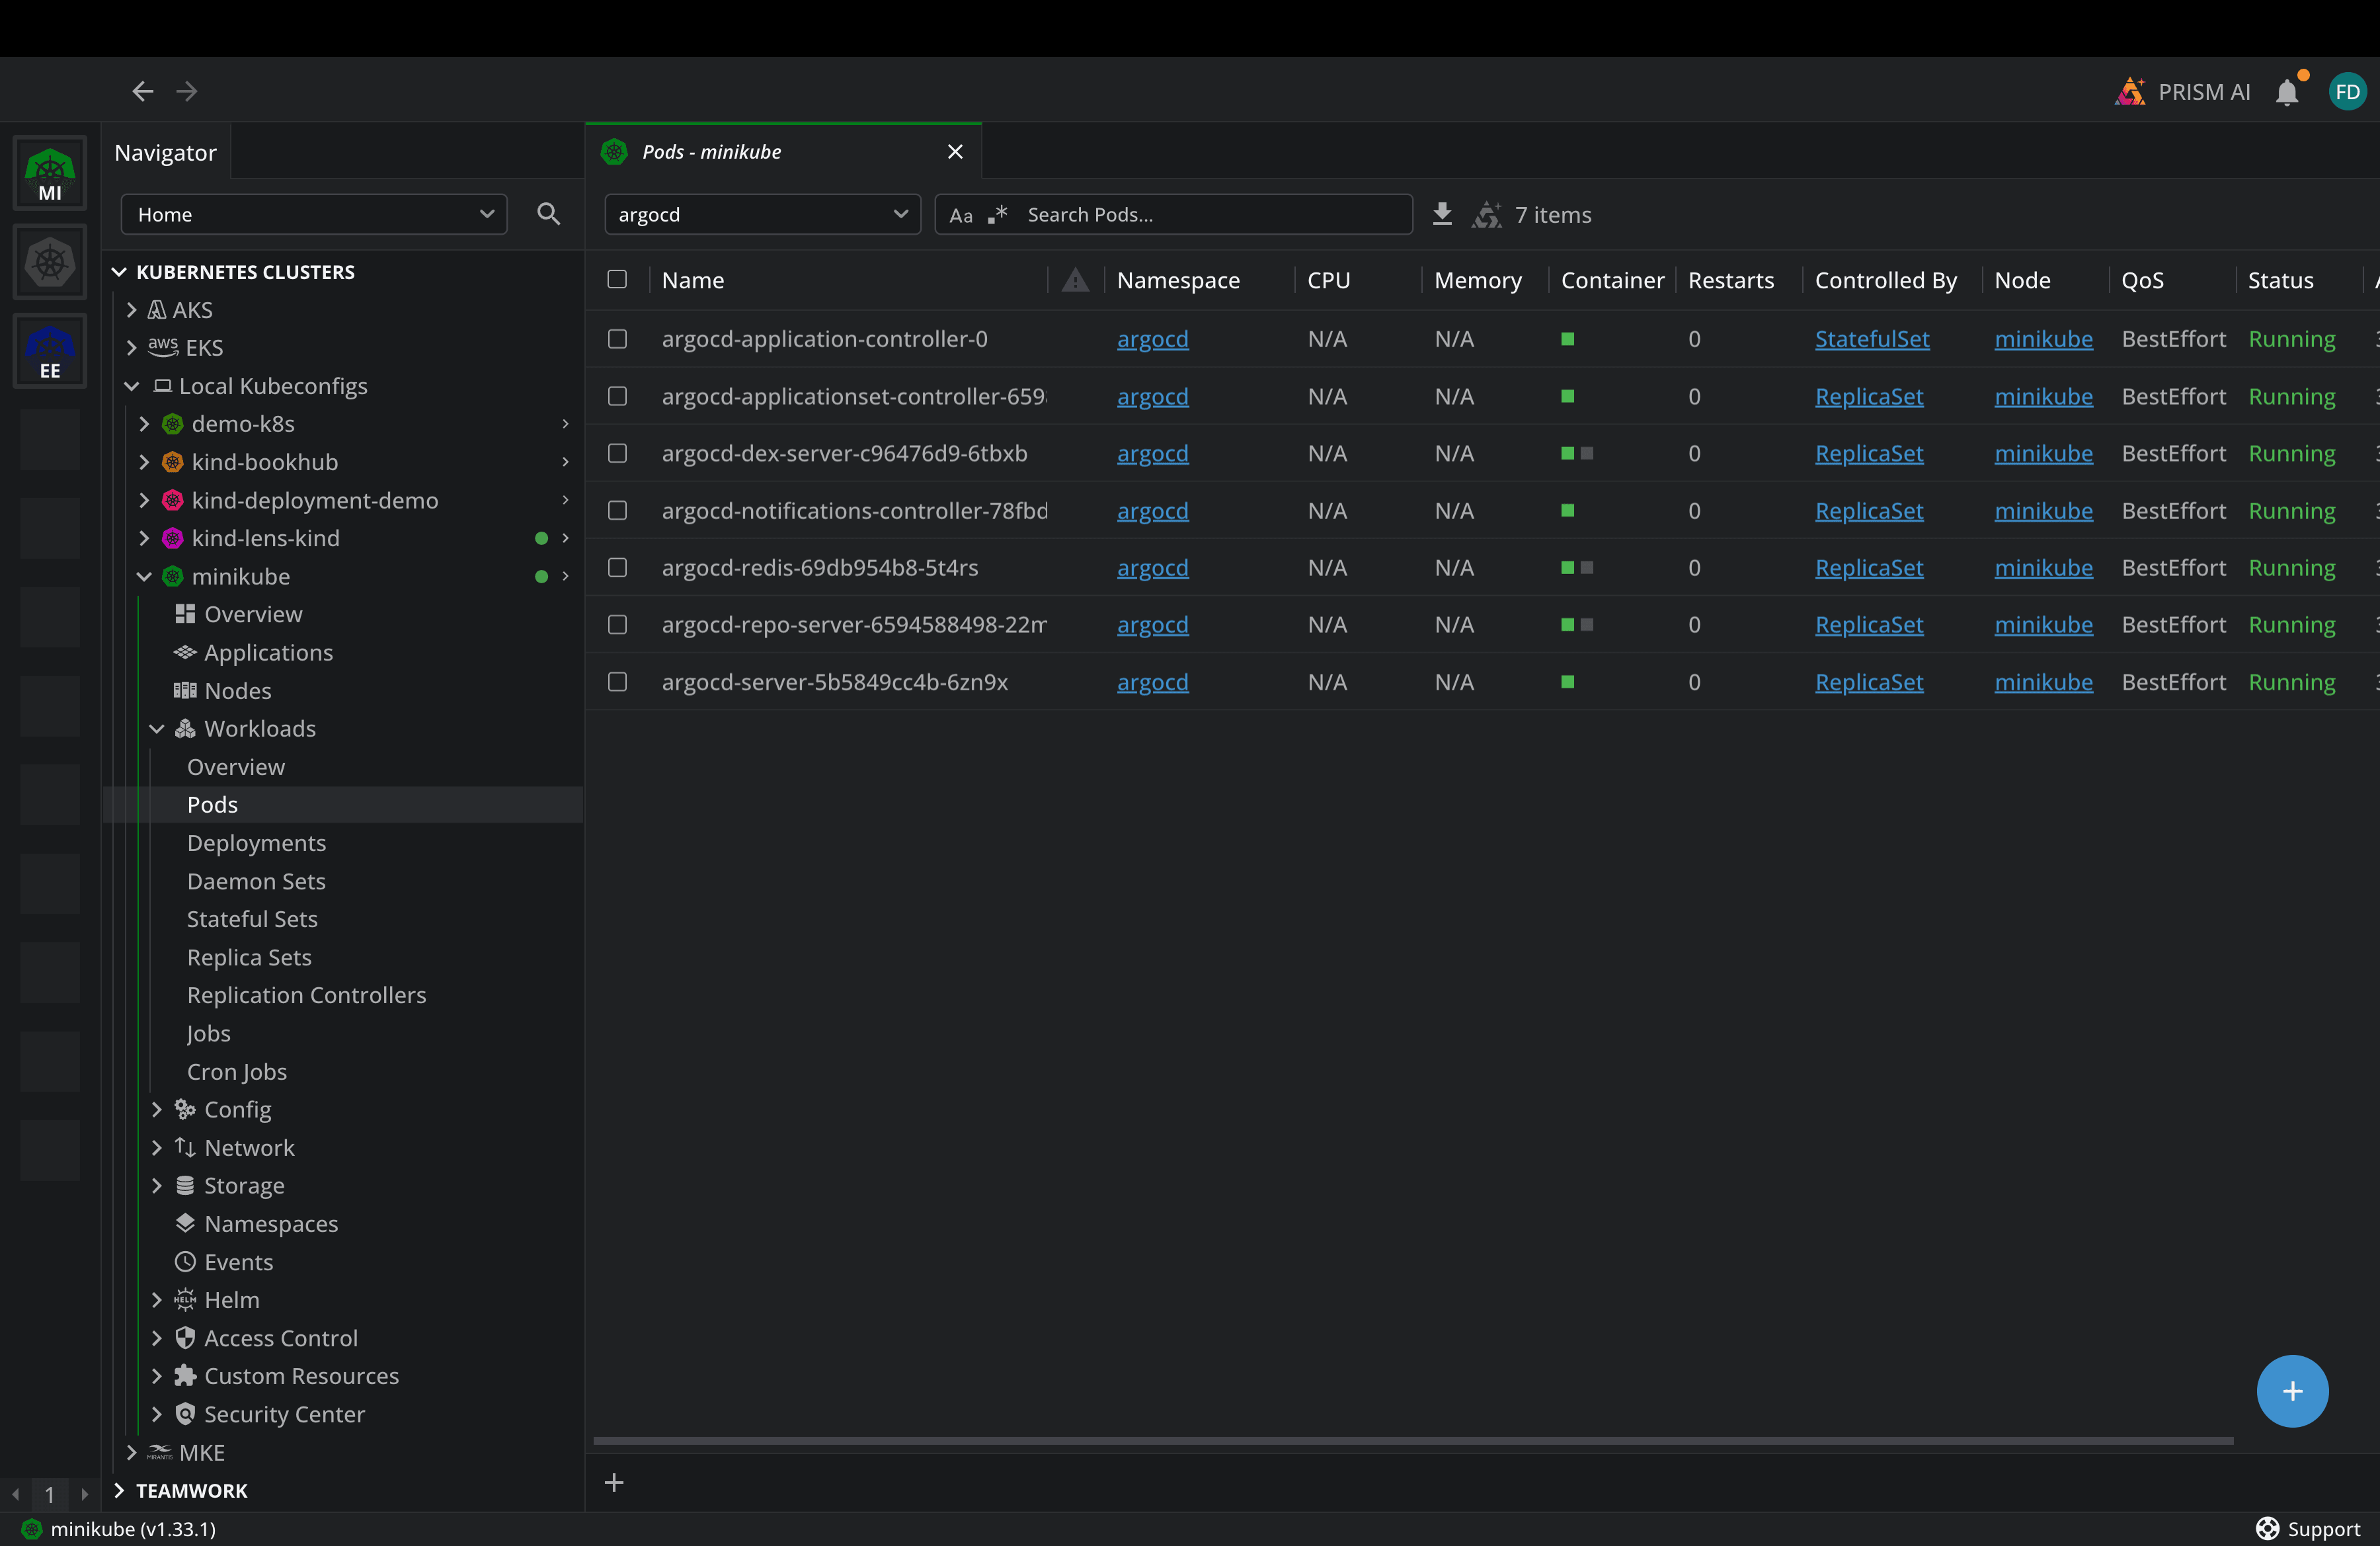2380x1546 pixels.
Task: Click the PRISM AI assistant icon
Action: point(2130,92)
